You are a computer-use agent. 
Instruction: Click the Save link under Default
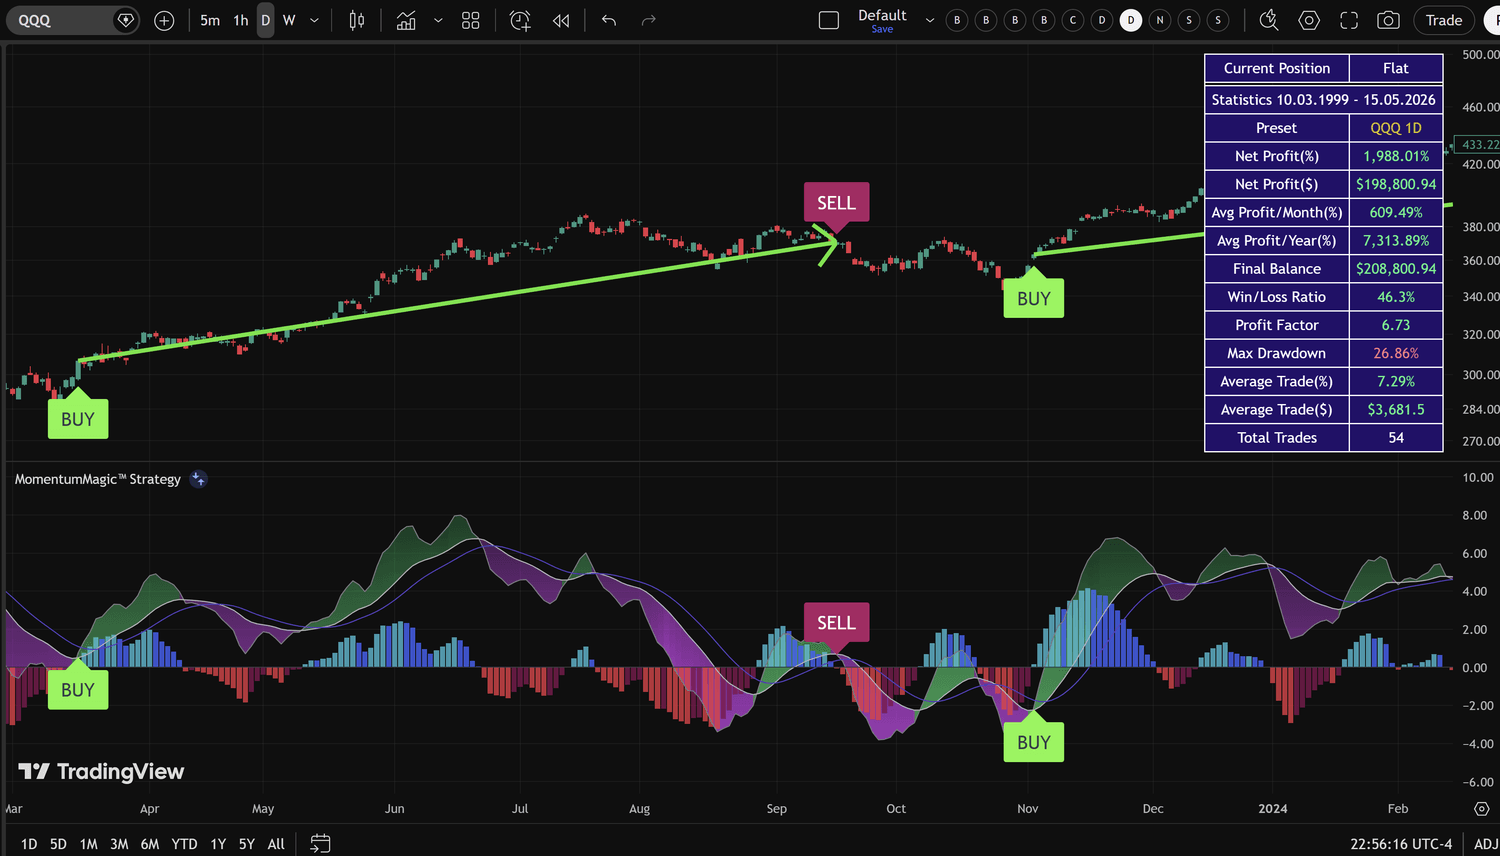click(x=882, y=29)
